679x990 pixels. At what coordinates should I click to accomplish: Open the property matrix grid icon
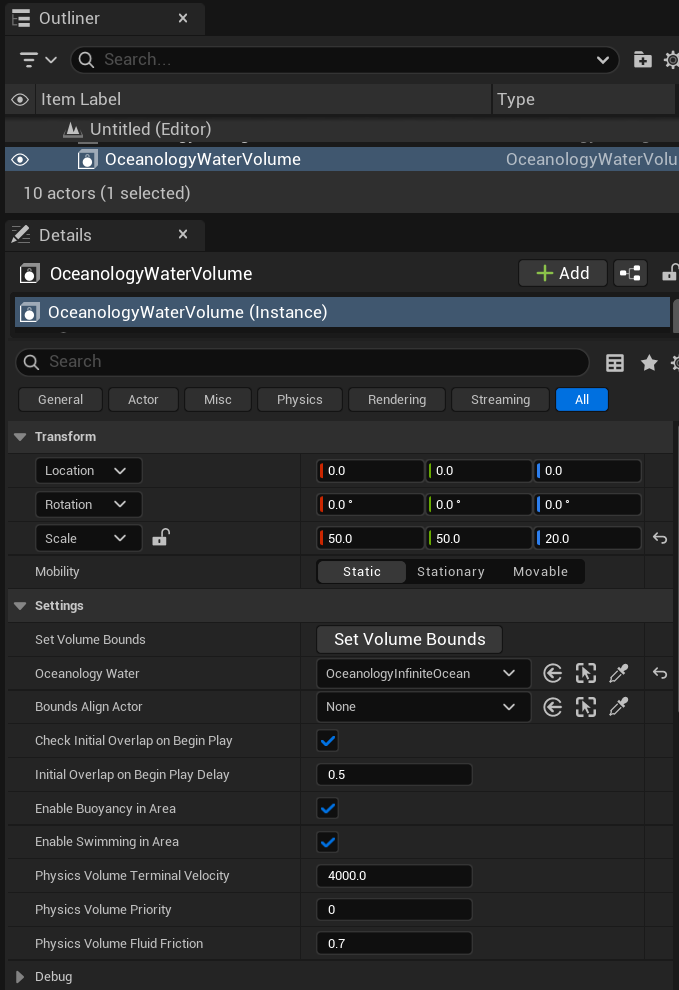614,361
